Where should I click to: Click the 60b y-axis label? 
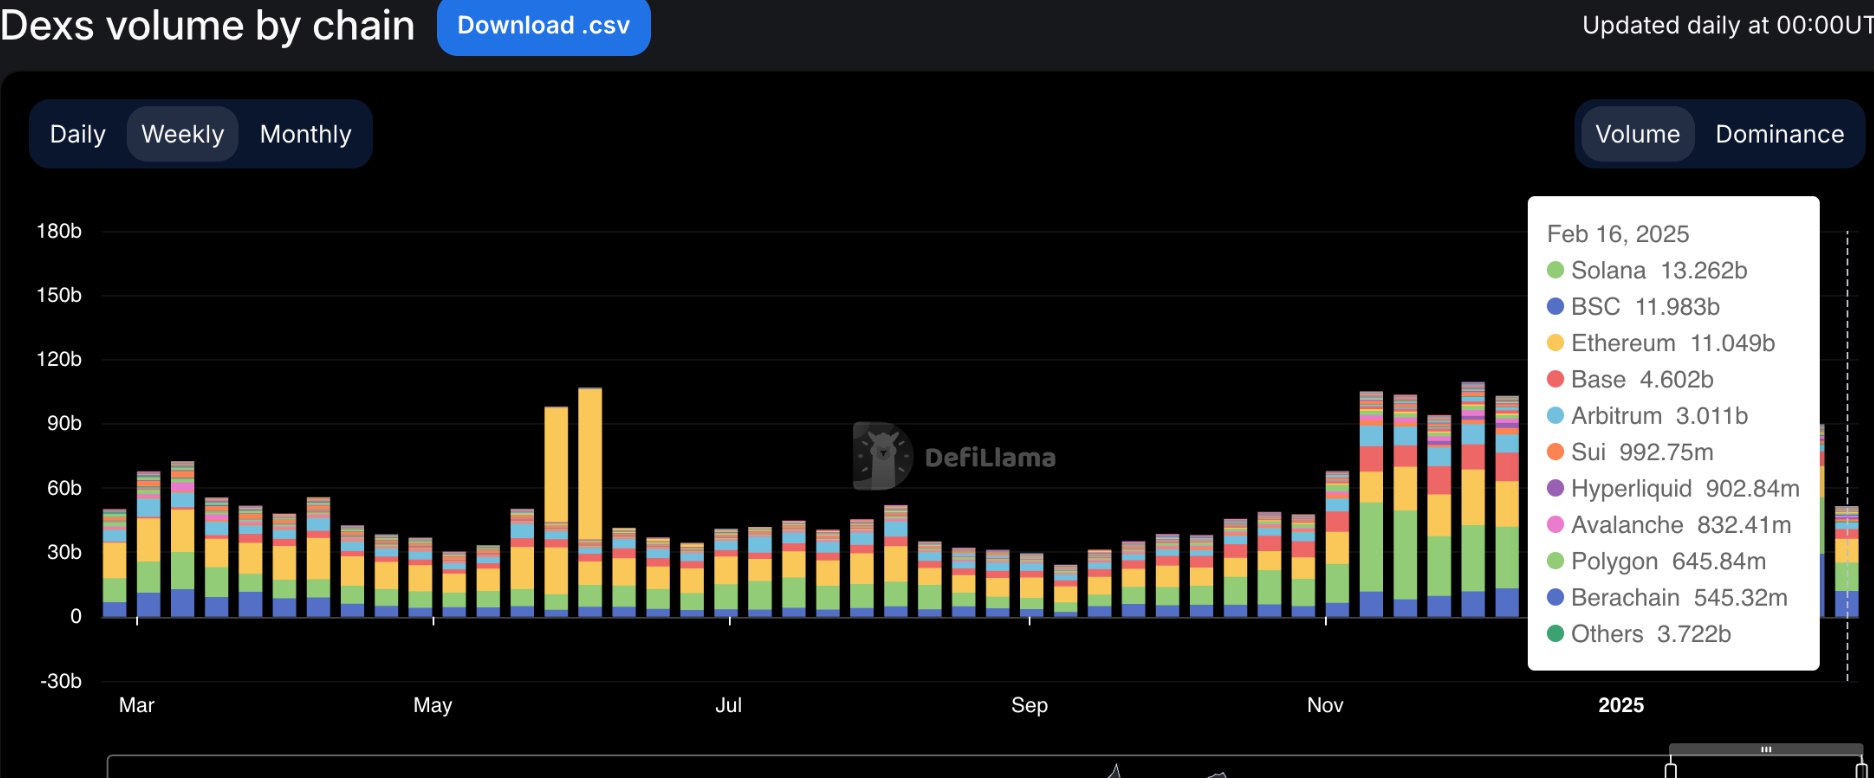[x=64, y=488]
